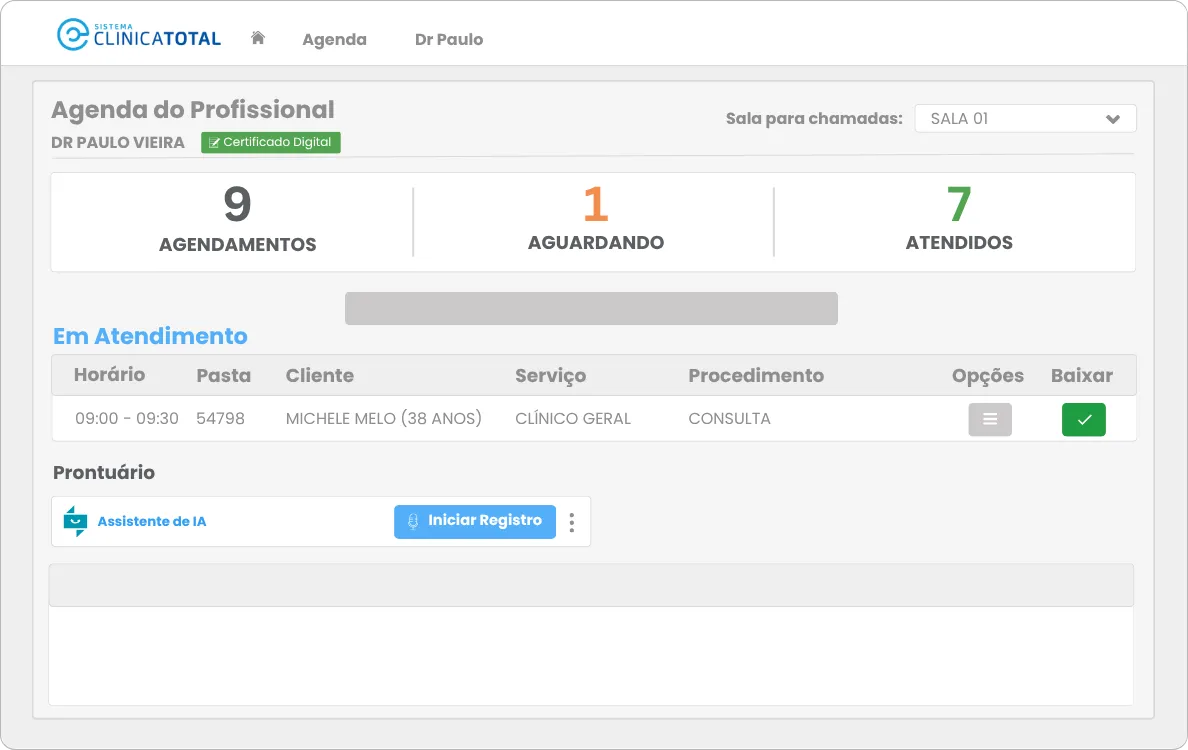Click the dropdown chevron next to SALA 01
1188x750 pixels.
[x=1112, y=119]
